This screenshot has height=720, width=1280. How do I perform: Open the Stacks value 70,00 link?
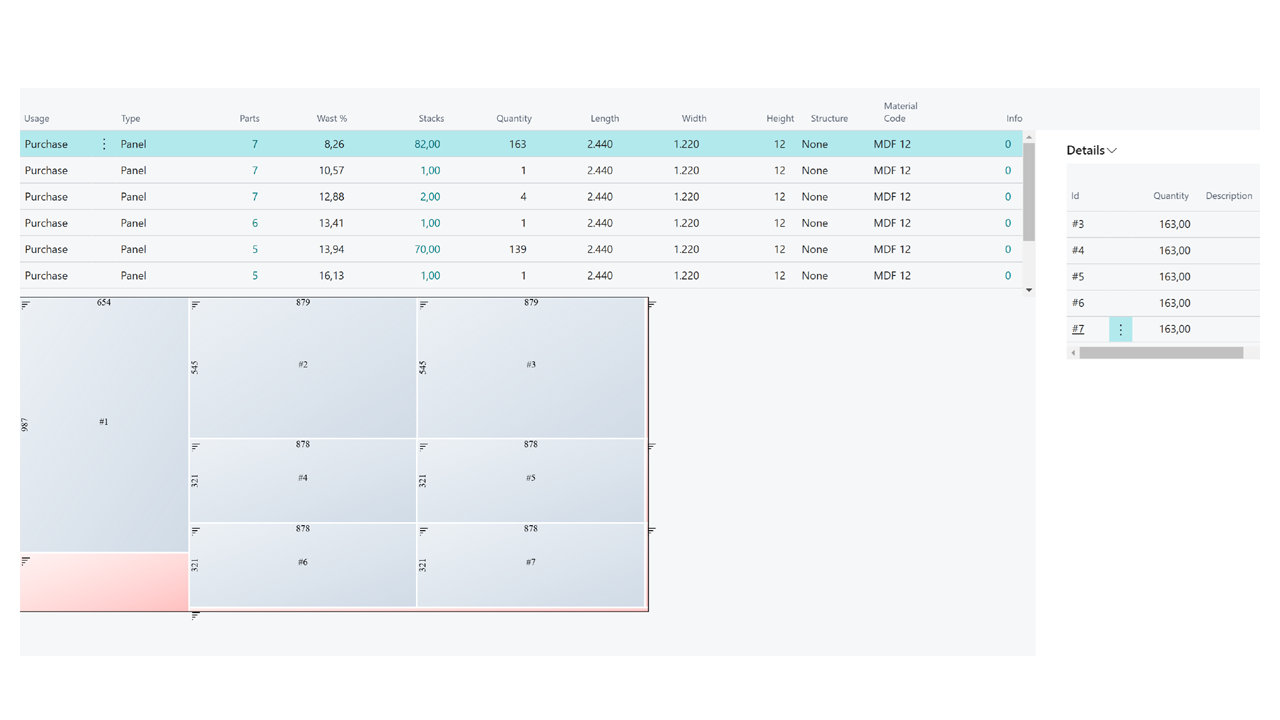point(427,249)
